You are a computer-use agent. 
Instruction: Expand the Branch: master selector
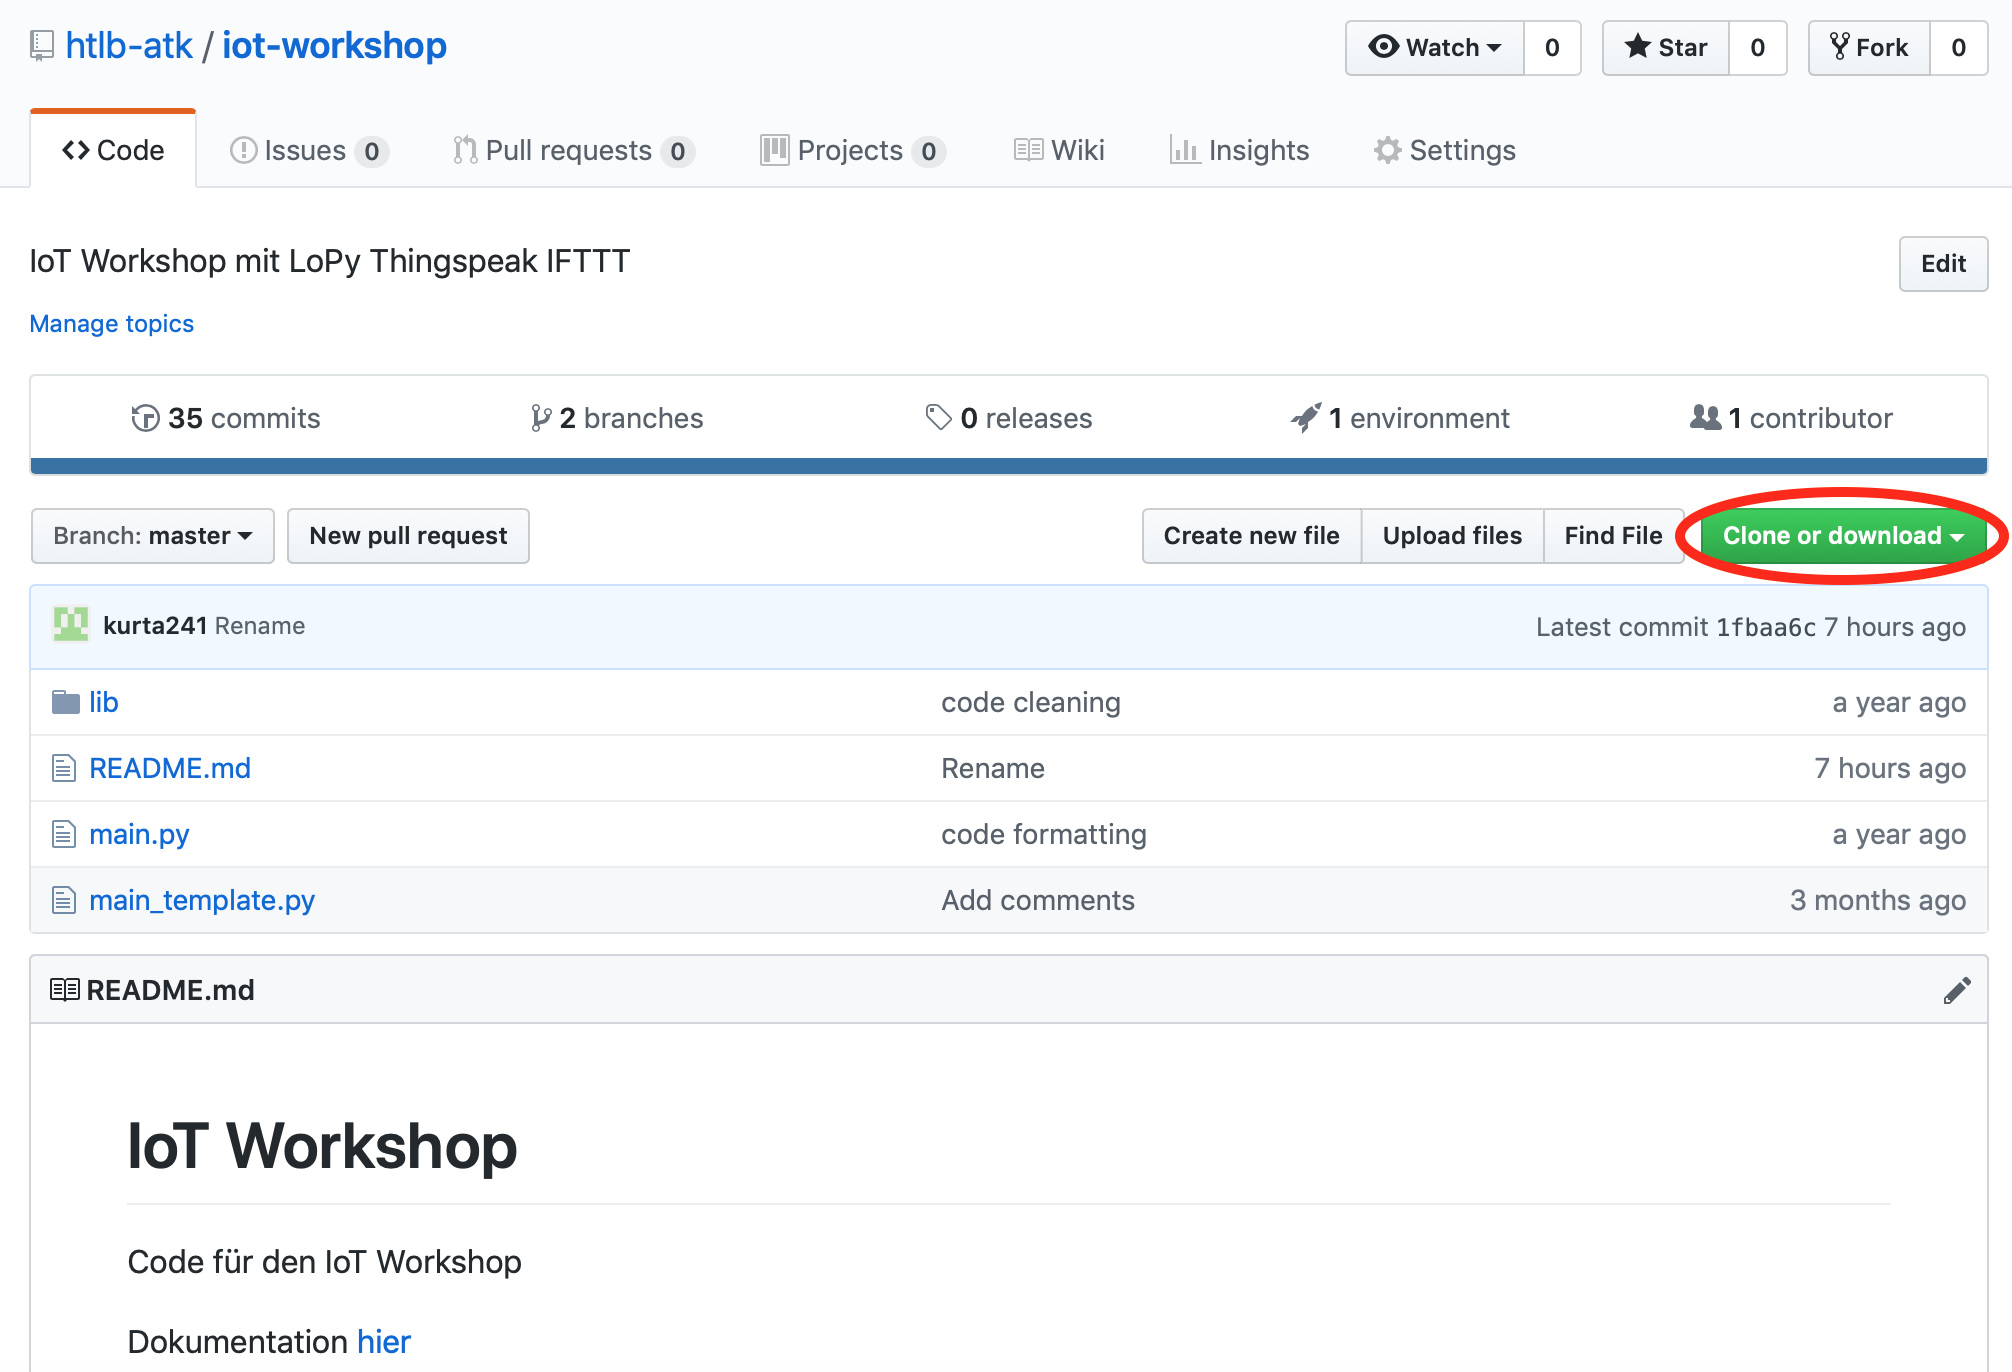pos(152,536)
